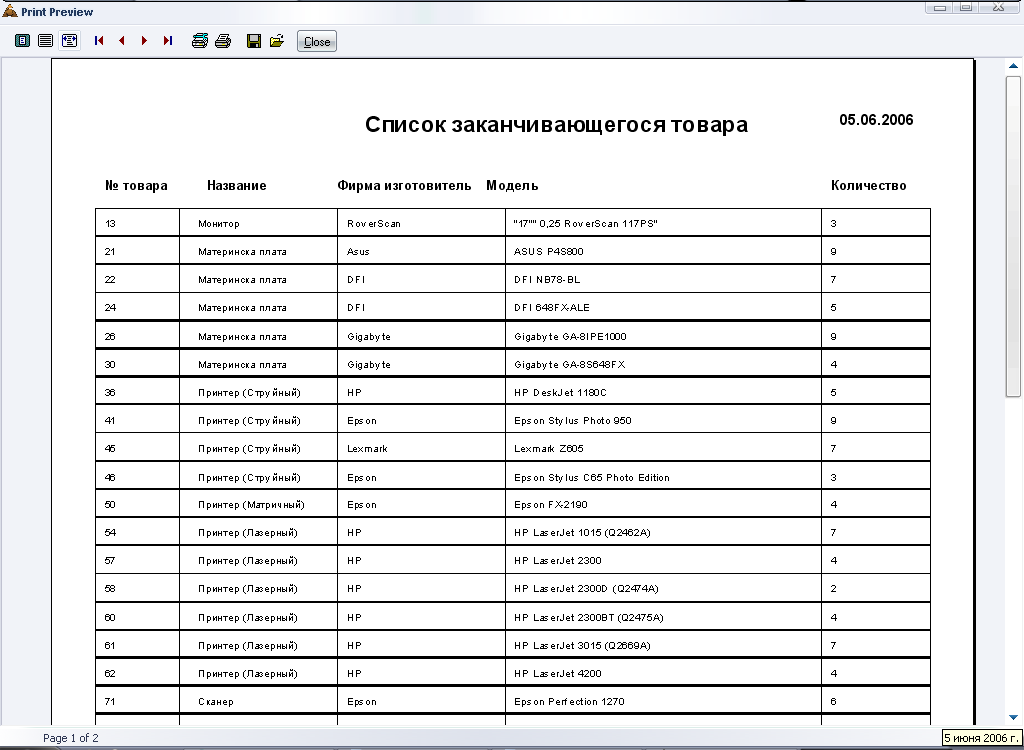Save the report with floppy icon
1024x750 pixels.
point(254,41)
